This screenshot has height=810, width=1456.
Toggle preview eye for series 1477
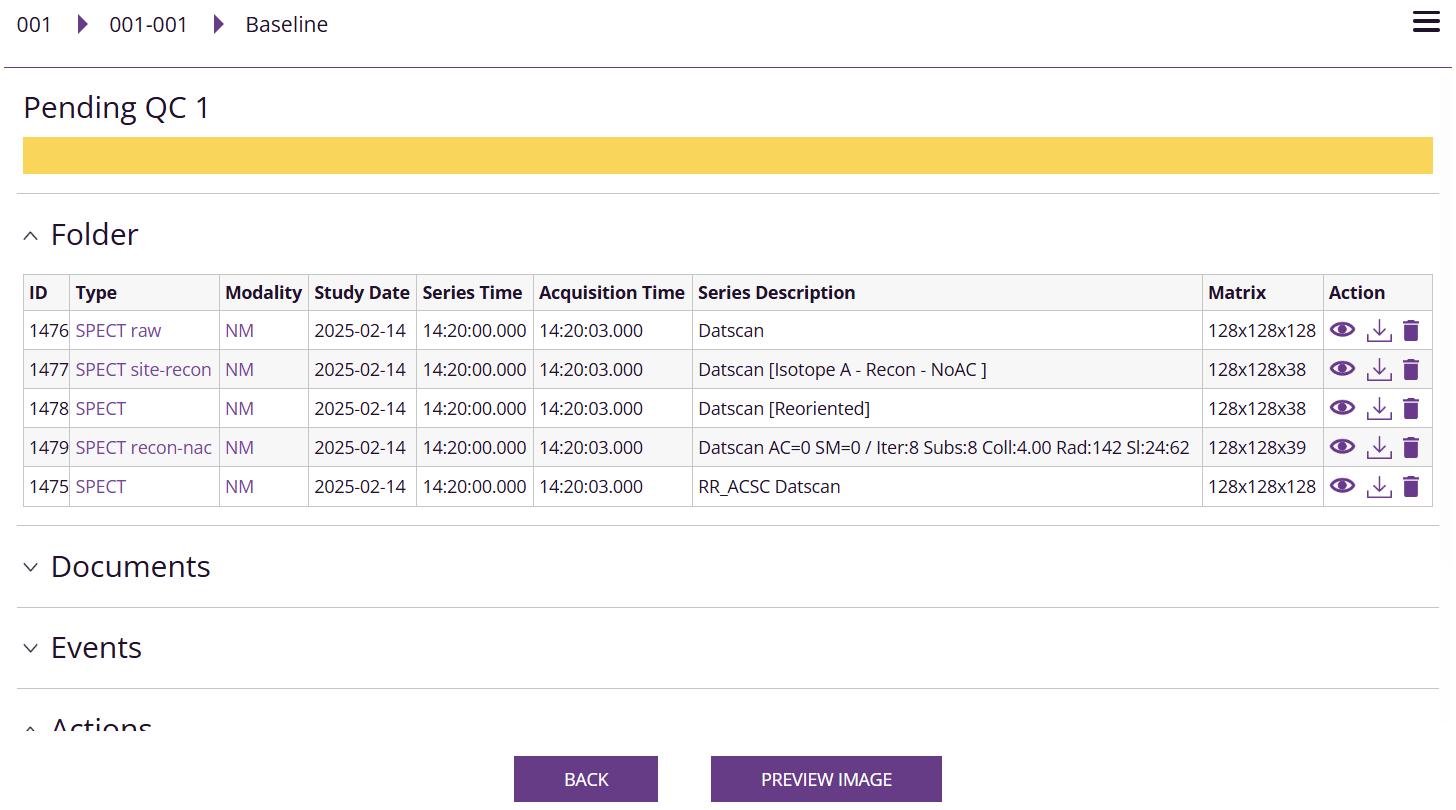pyautogui.click(x=1342, y=369)
